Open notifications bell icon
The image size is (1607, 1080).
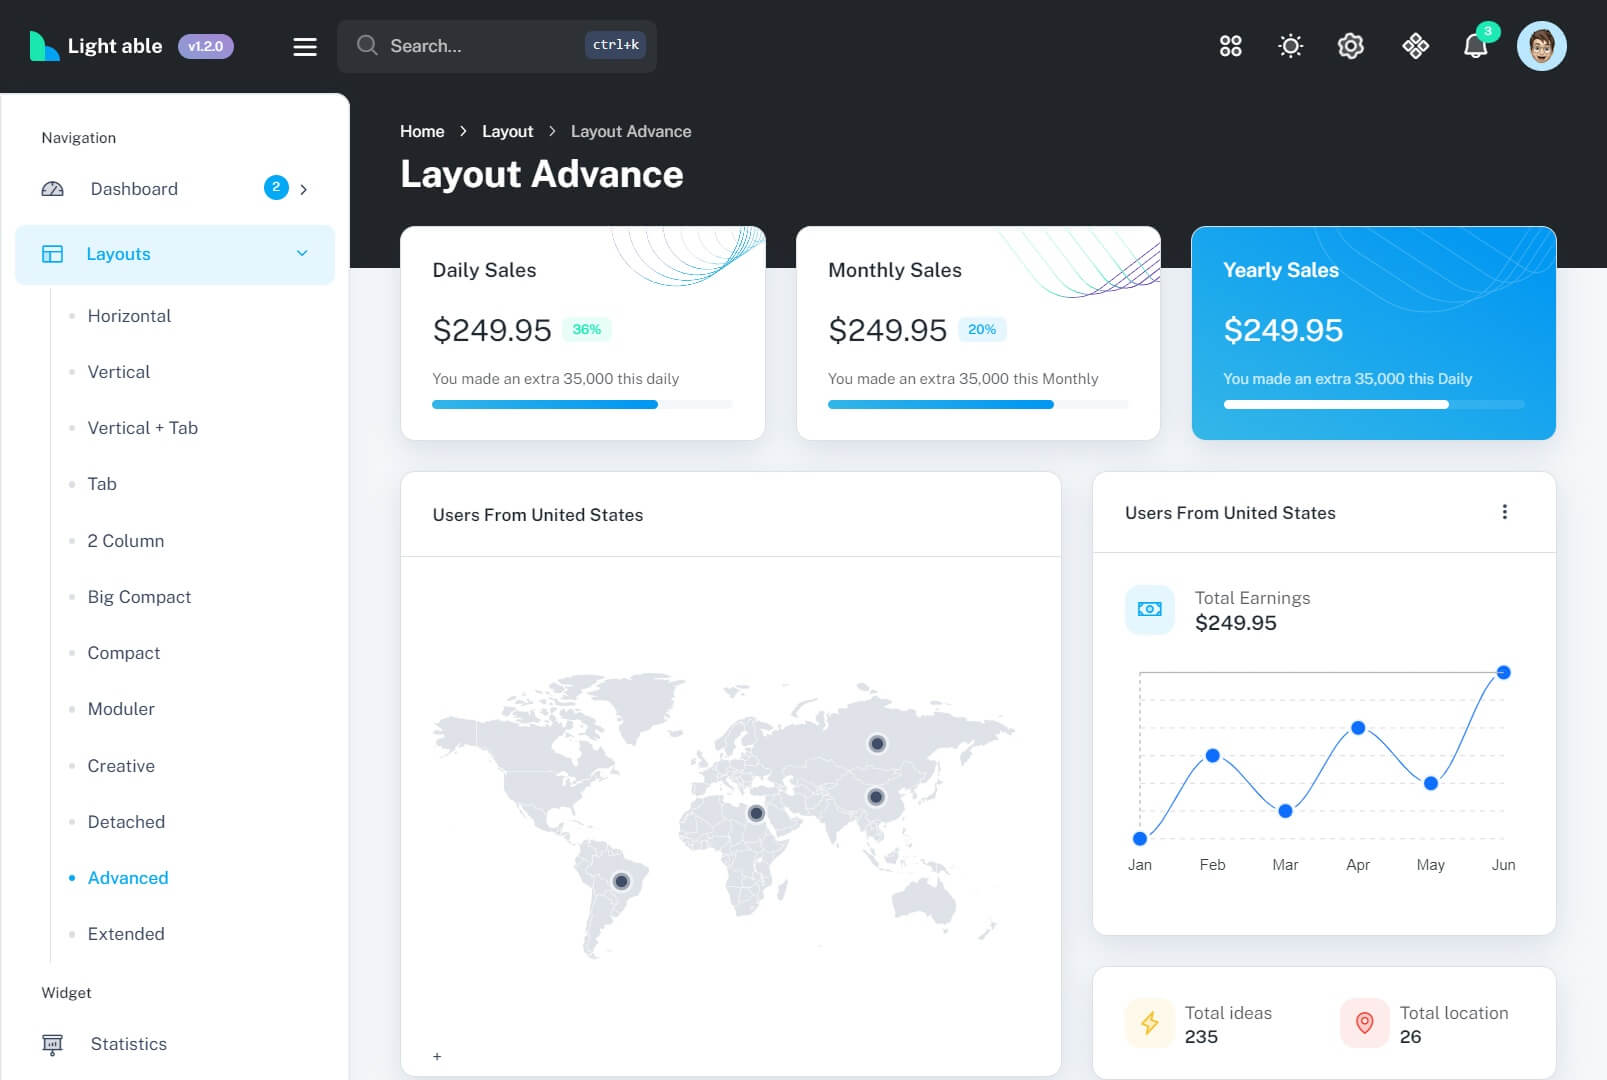coord(1475,46)
